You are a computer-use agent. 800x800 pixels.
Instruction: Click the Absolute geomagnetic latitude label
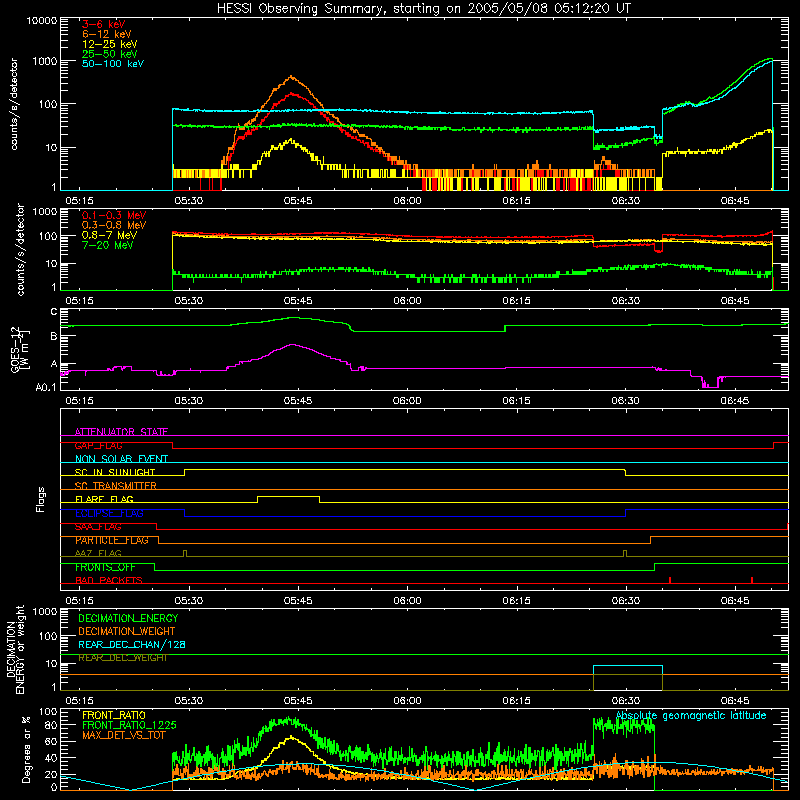tap(691, 715)
